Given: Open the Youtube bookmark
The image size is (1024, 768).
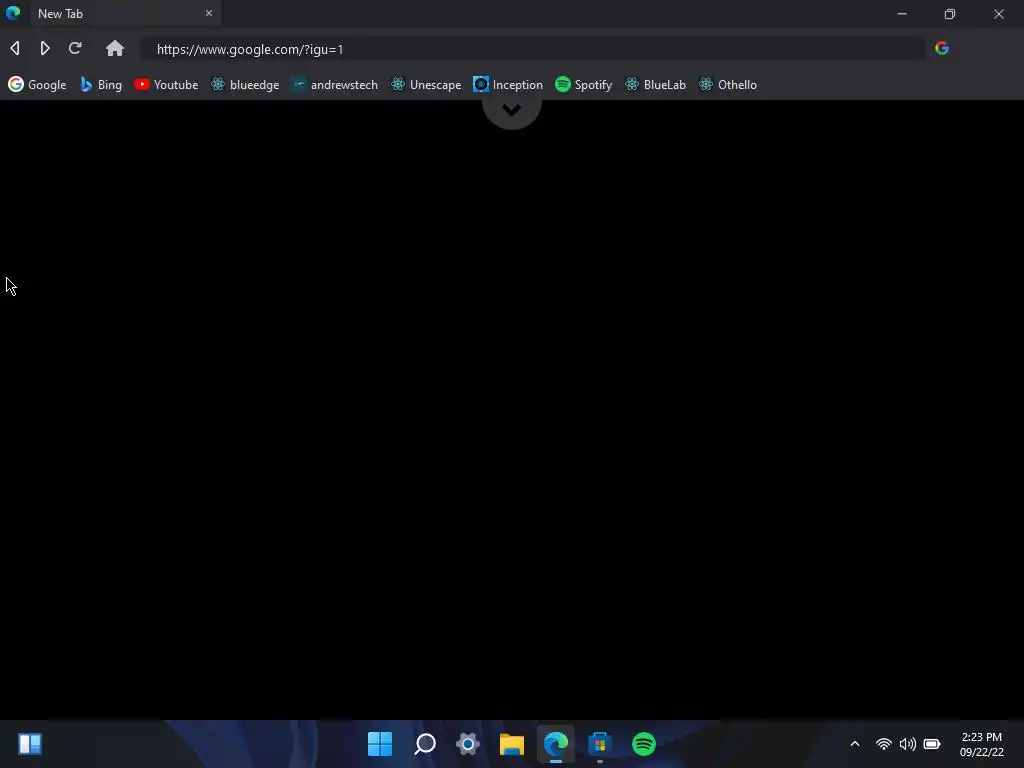Looking at the screenshot, I should (x=166, y=85).
